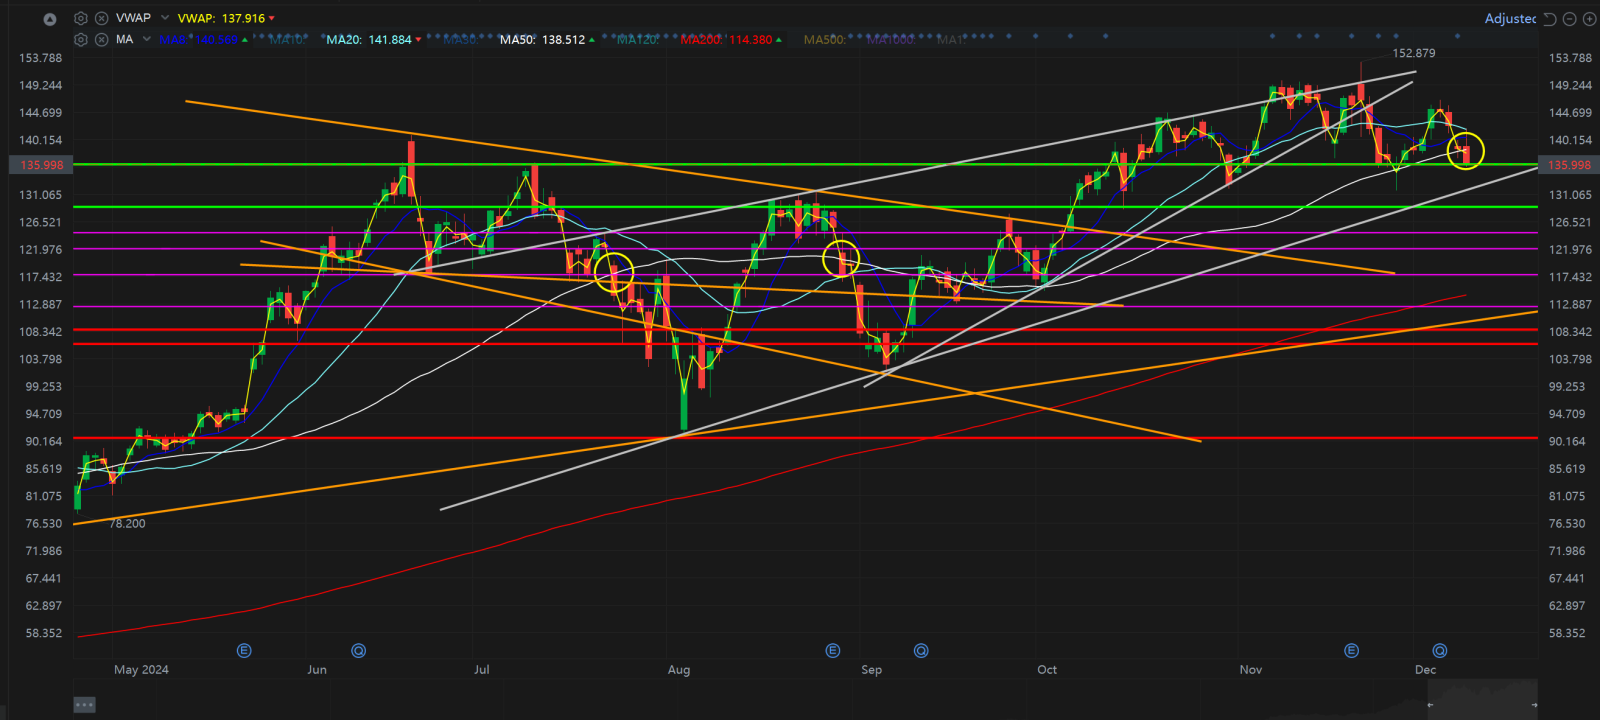Click the earnings E marker in November
This screenshot has width=1600, height=720.
[x=1352, y=651]
